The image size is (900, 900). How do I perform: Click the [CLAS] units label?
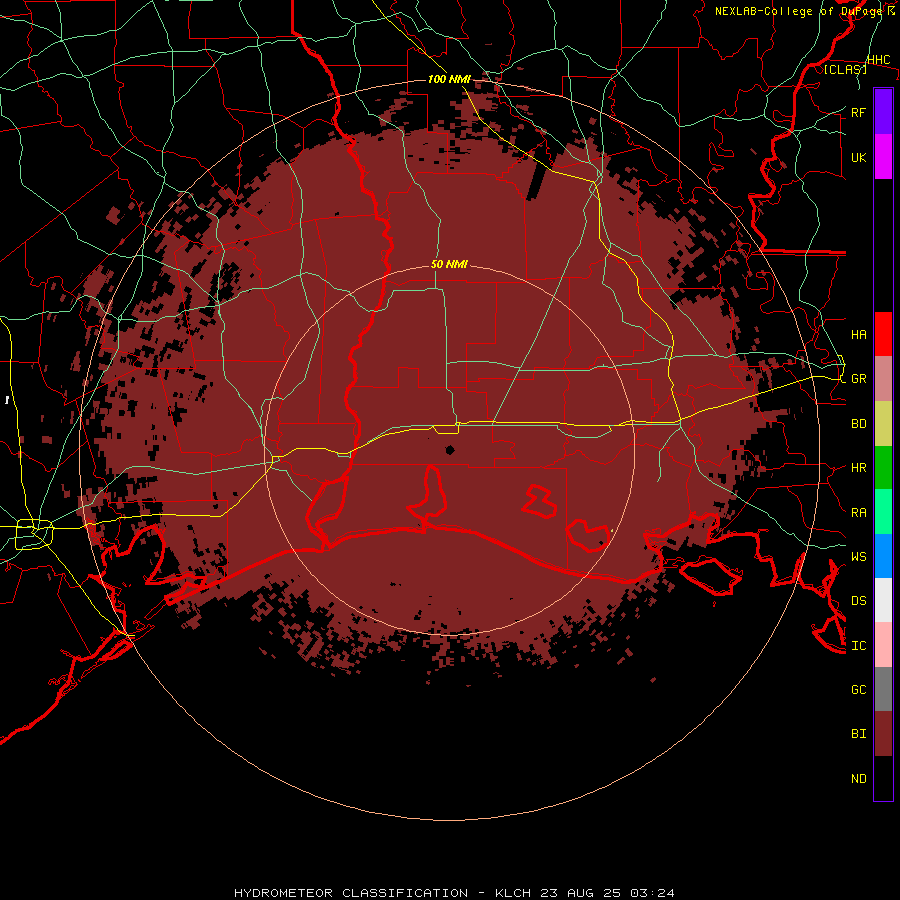tap(845, 69)
